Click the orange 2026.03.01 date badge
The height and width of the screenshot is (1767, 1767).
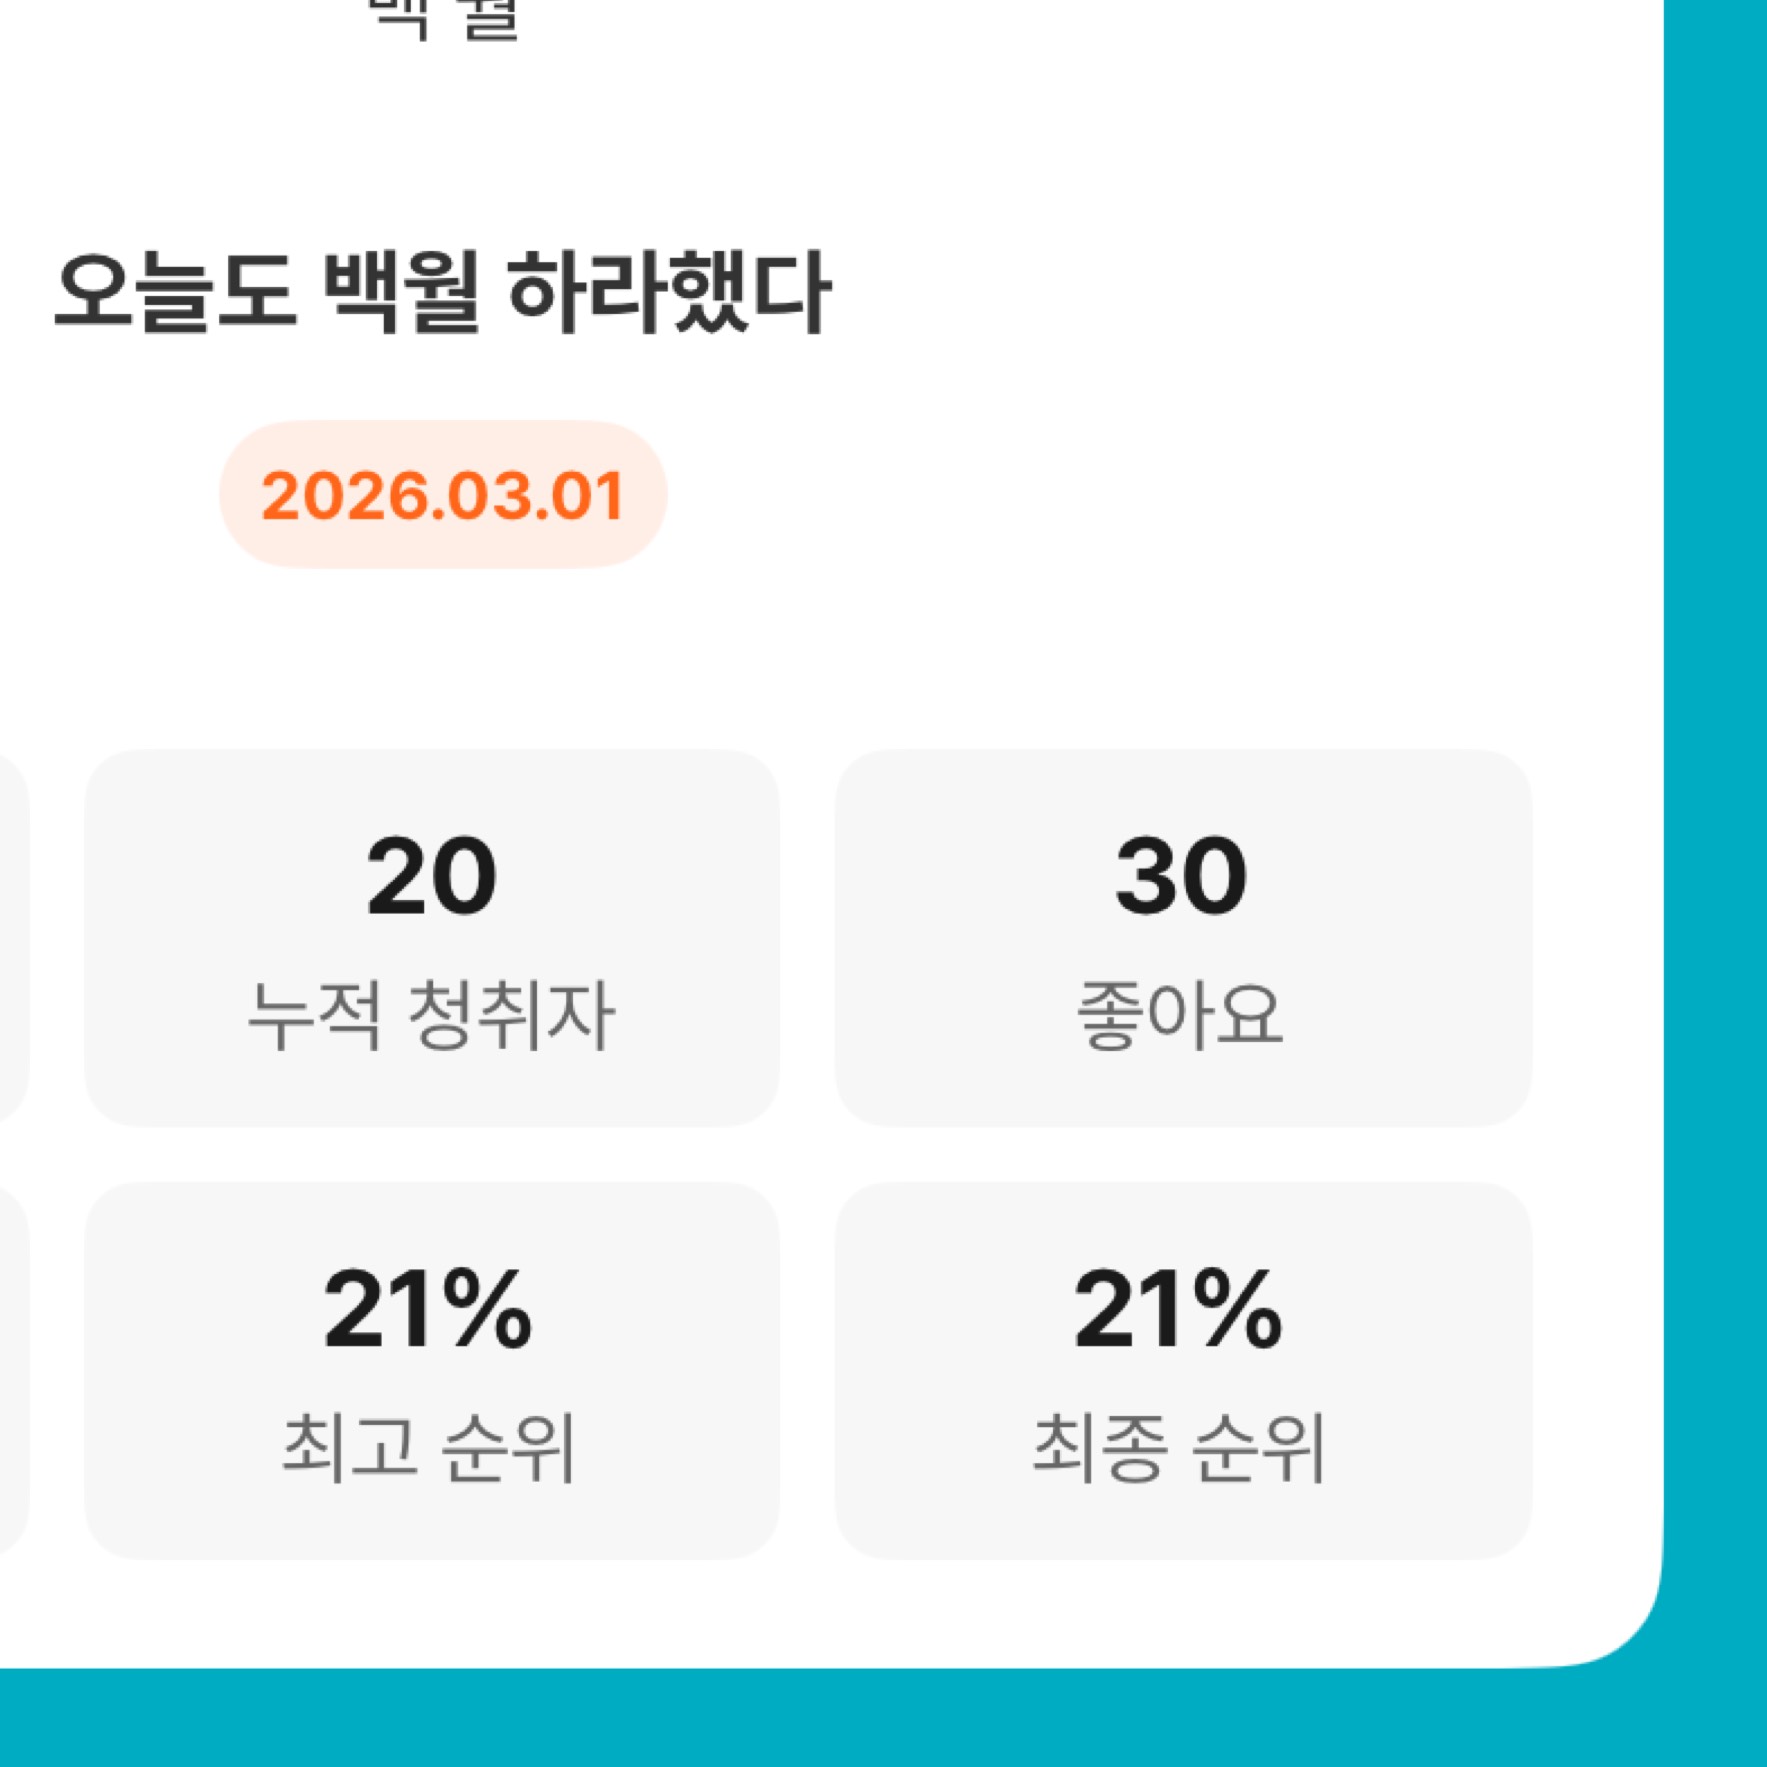pos(443,495)
